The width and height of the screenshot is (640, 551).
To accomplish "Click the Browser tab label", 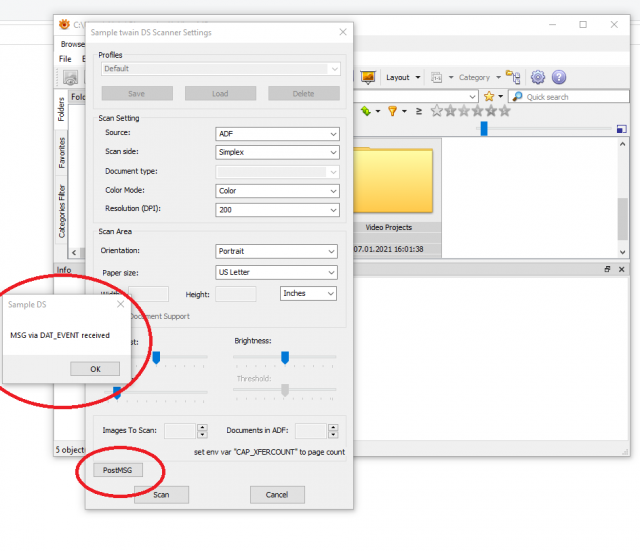I will (73, 44).
